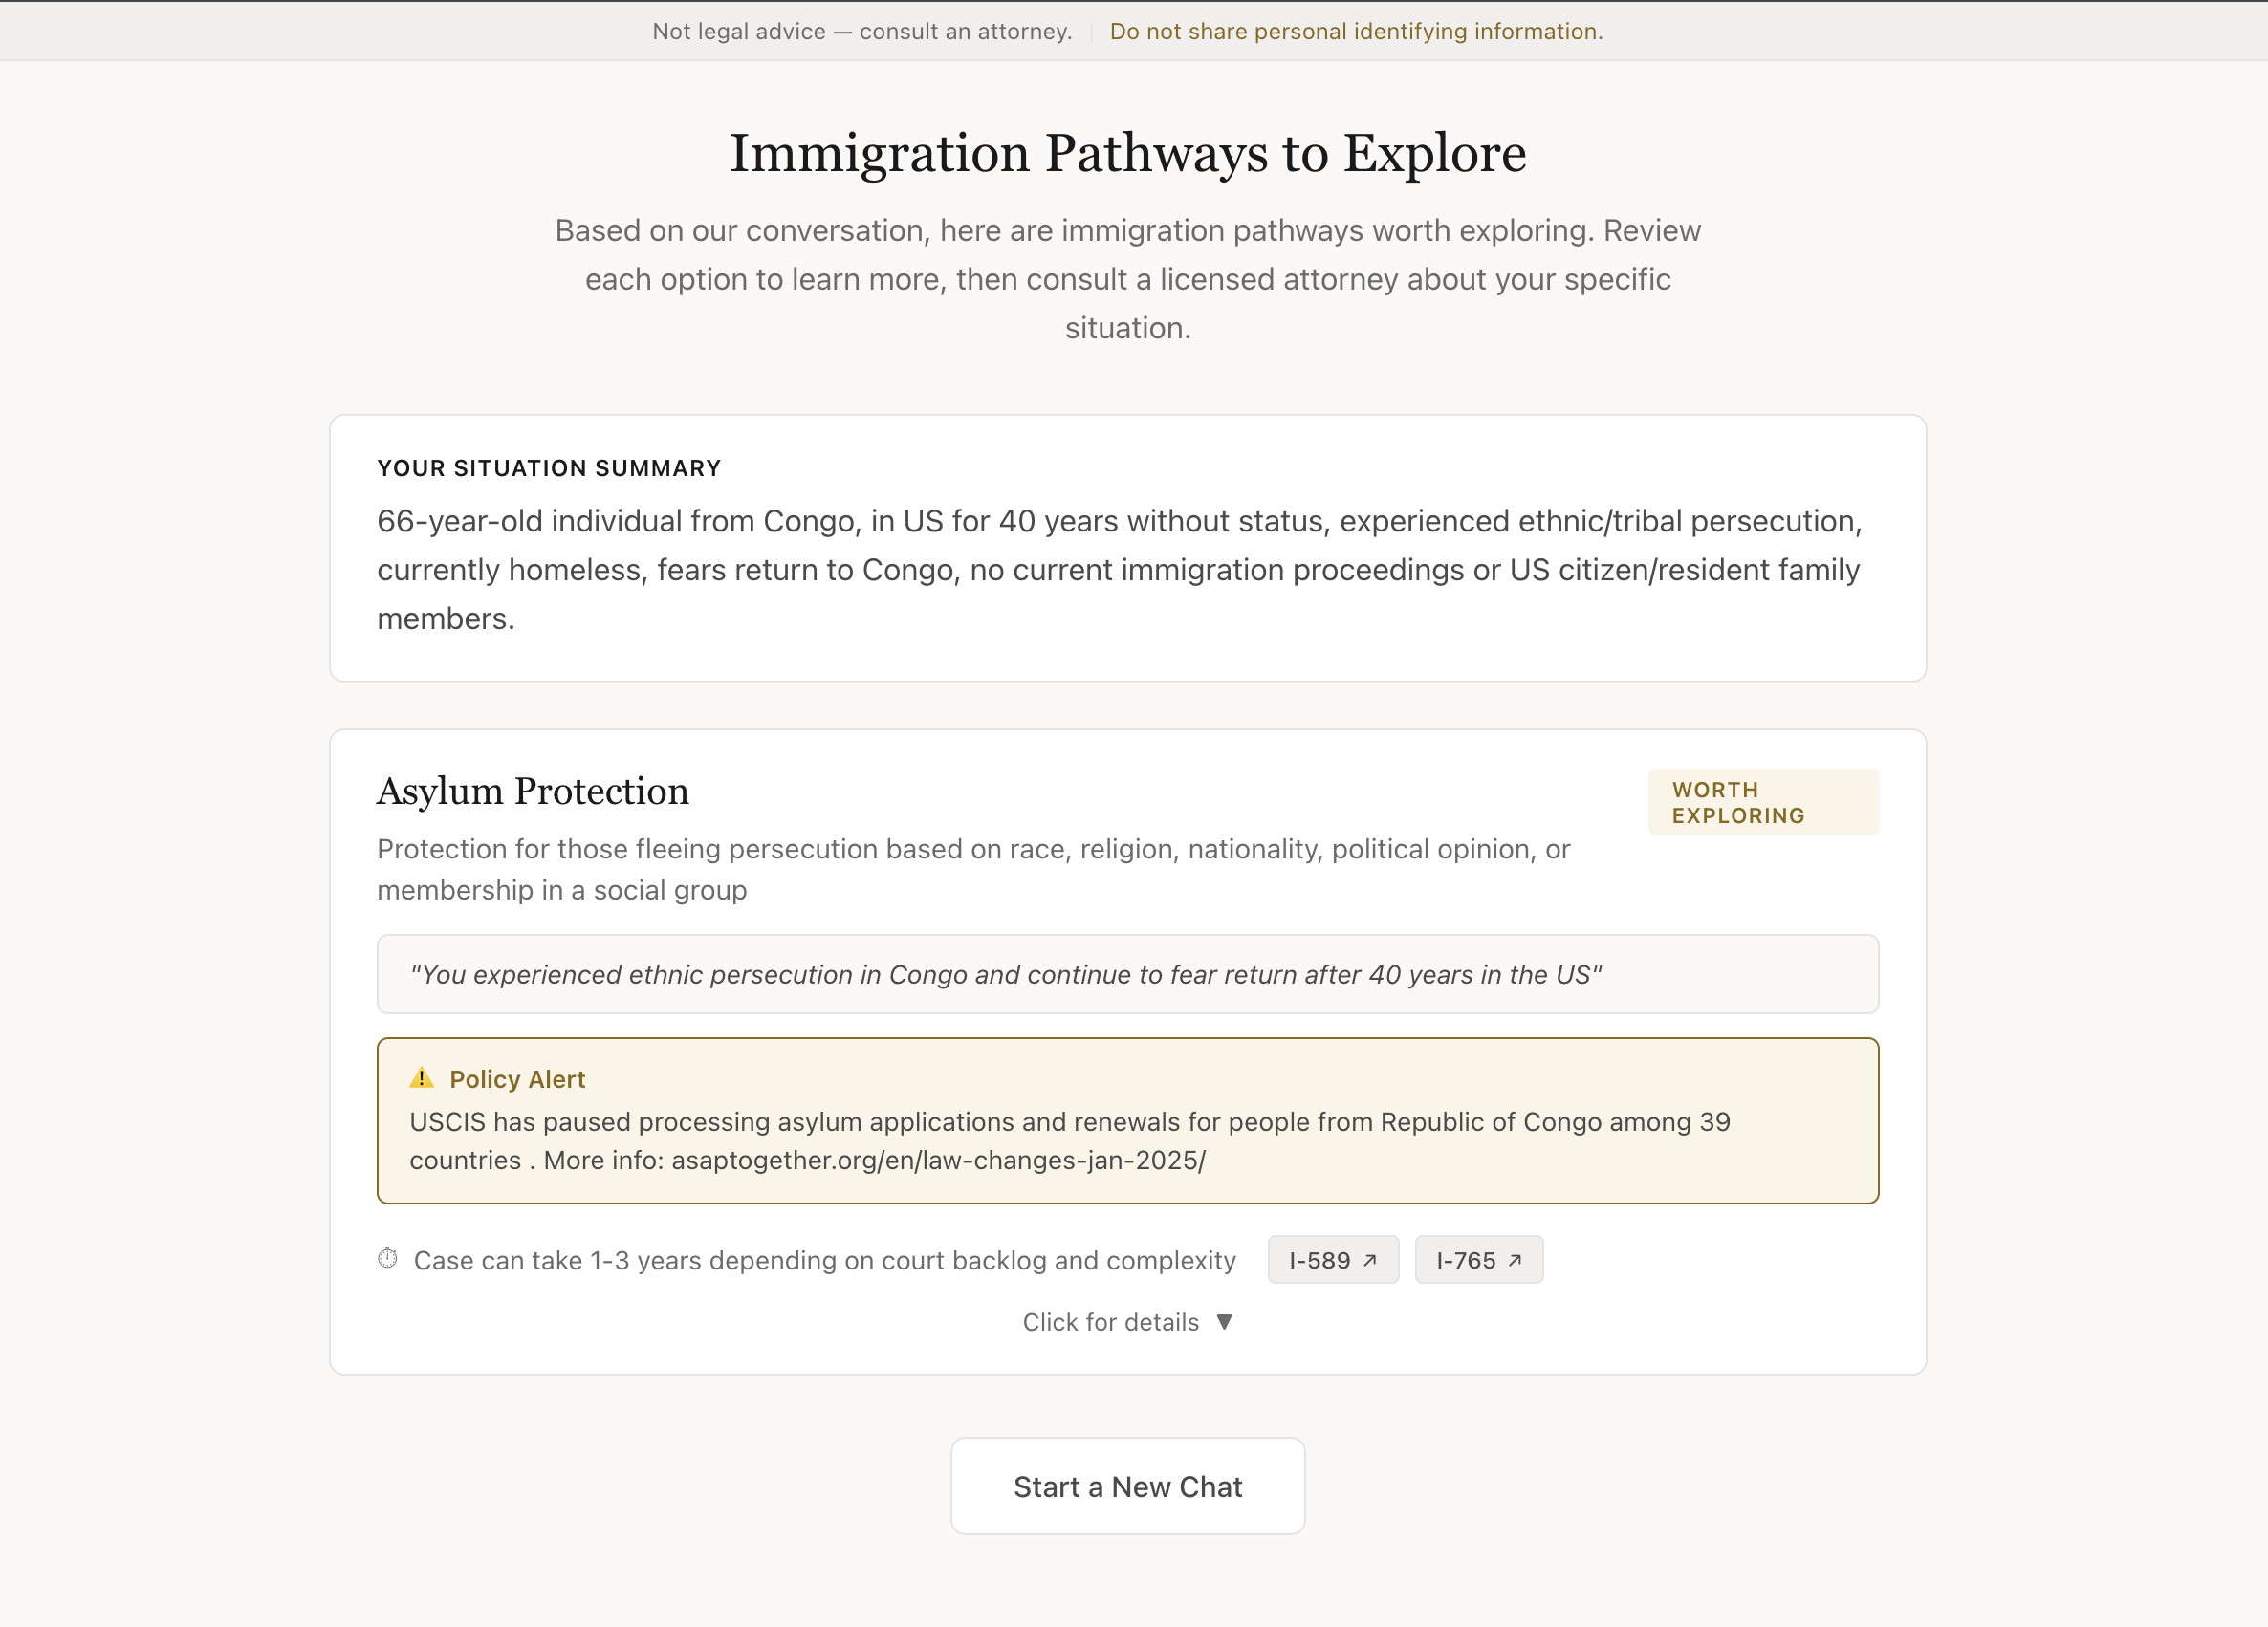Click the external arrow icon on I-589

point(1370,1260)
